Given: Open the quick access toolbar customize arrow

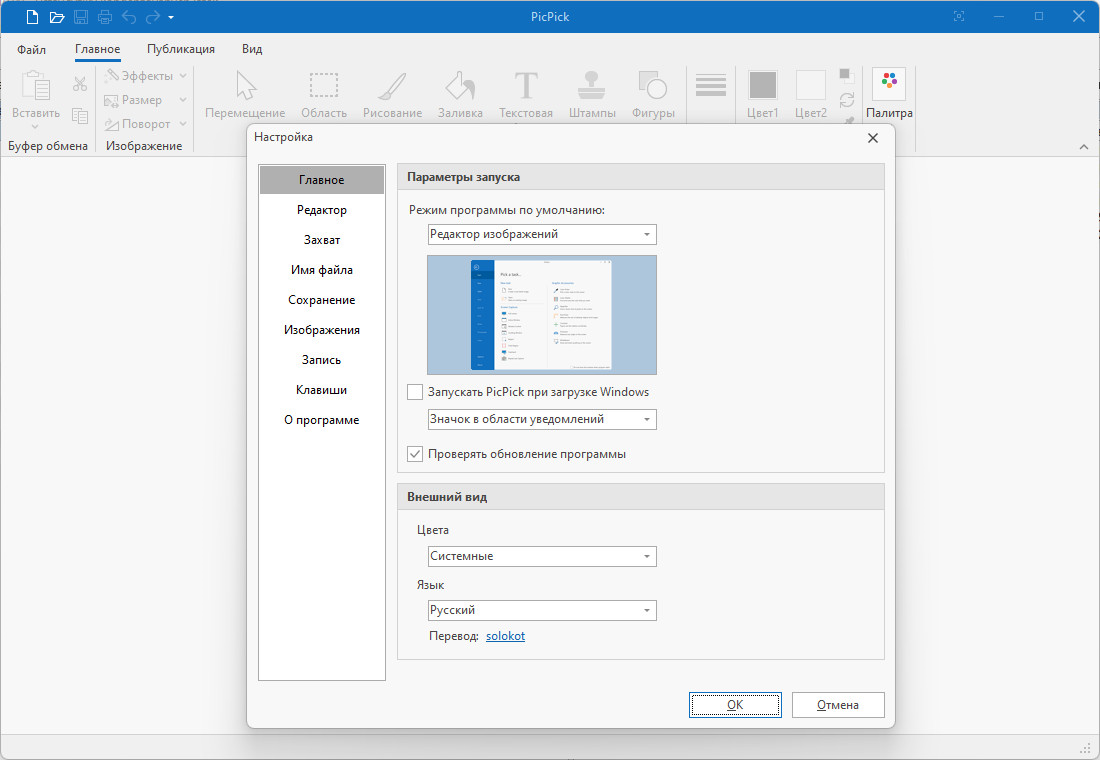Looking at the screenshot, I should pyautogui.click(x=170, y=18).
